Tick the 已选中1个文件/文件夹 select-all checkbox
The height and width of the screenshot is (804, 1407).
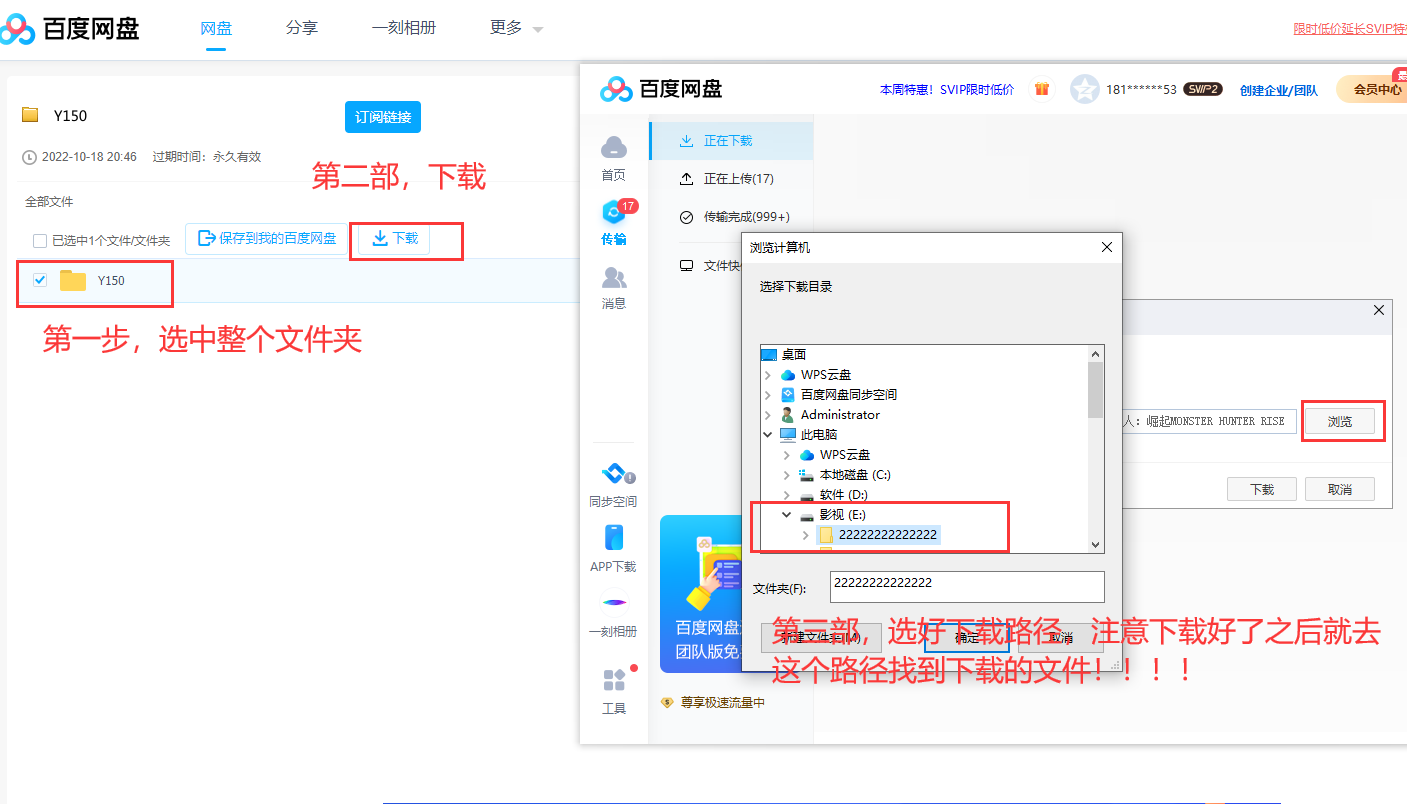pyautogui.click(x=40, y=241)
